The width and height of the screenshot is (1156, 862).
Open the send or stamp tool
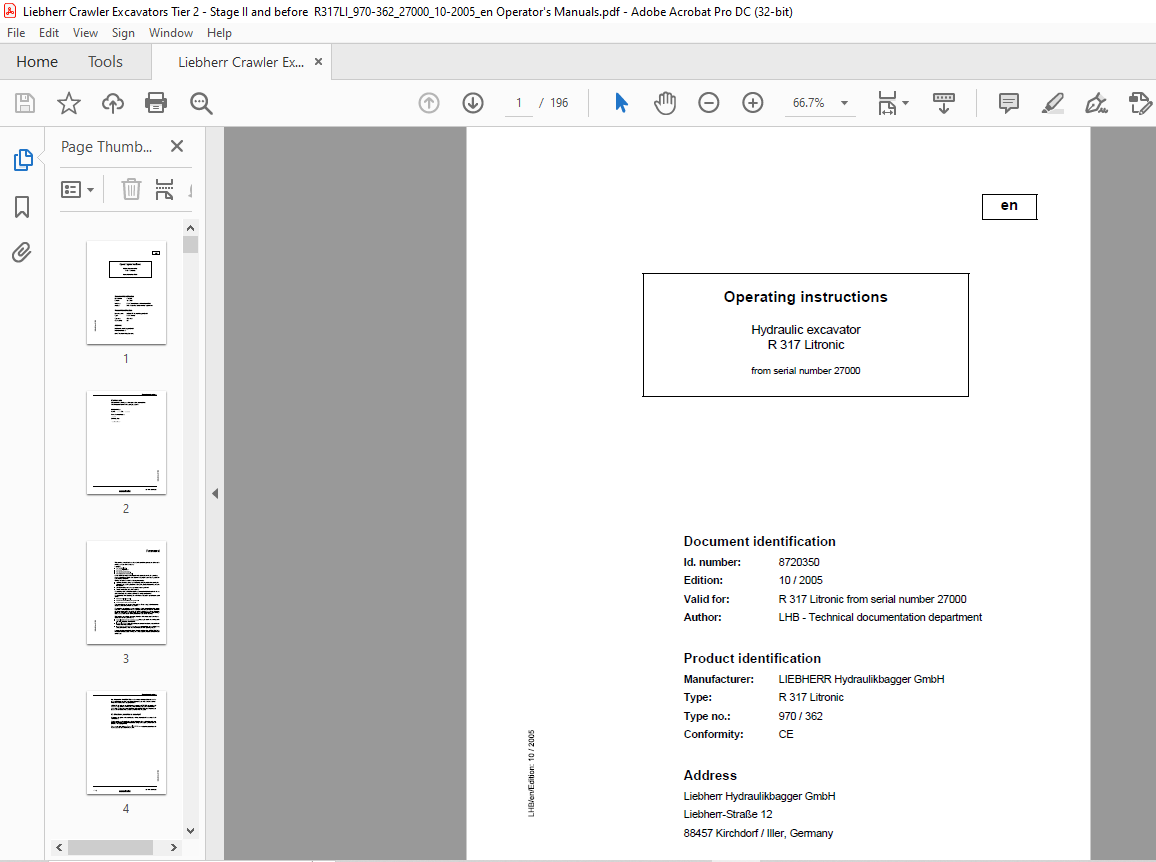pos(1140,103)
